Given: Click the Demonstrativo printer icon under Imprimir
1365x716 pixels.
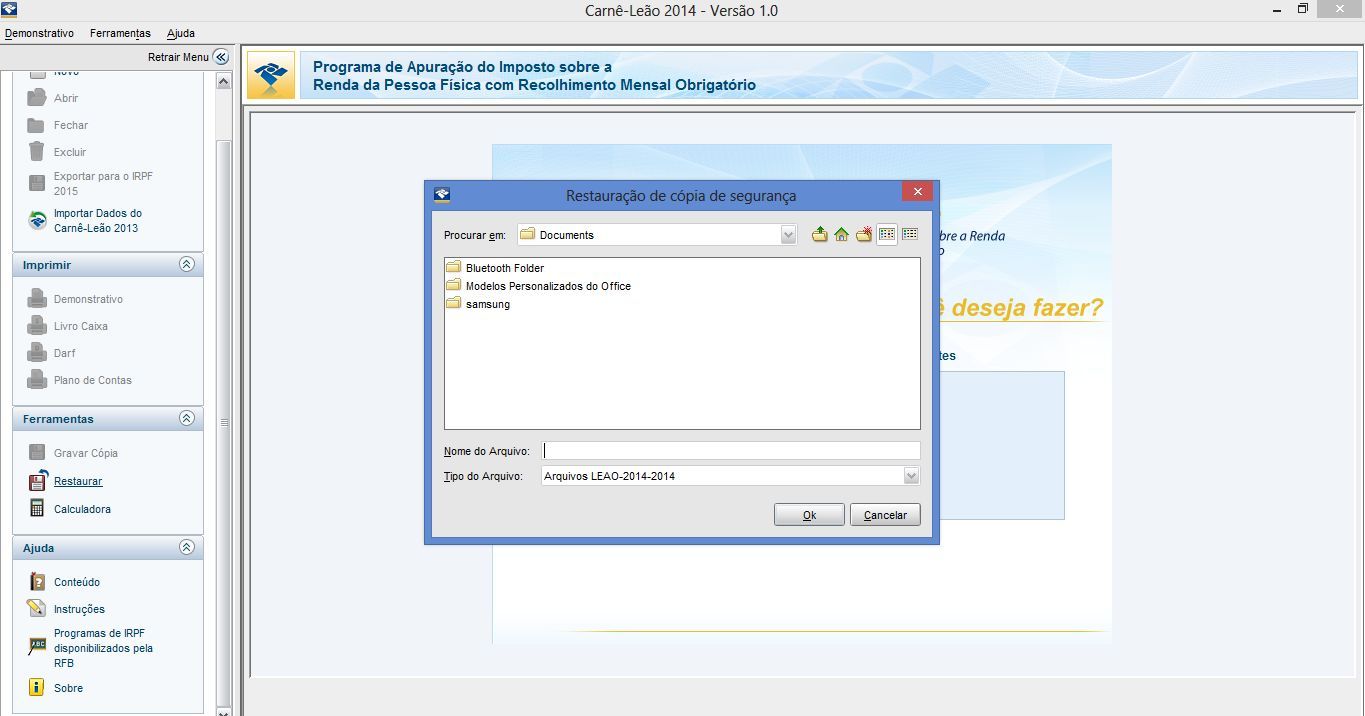Looking at the screenshot, I should tap(37, 299).
